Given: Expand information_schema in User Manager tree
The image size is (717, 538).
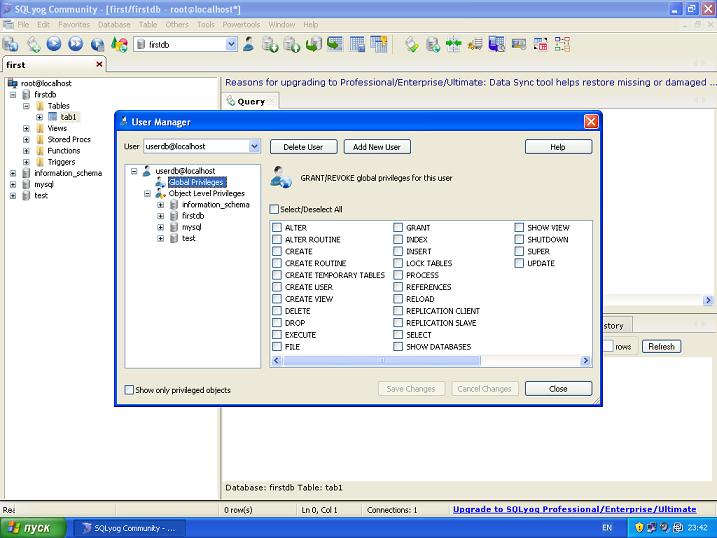Looking at the screenshot, I should [x=161, y=205].
